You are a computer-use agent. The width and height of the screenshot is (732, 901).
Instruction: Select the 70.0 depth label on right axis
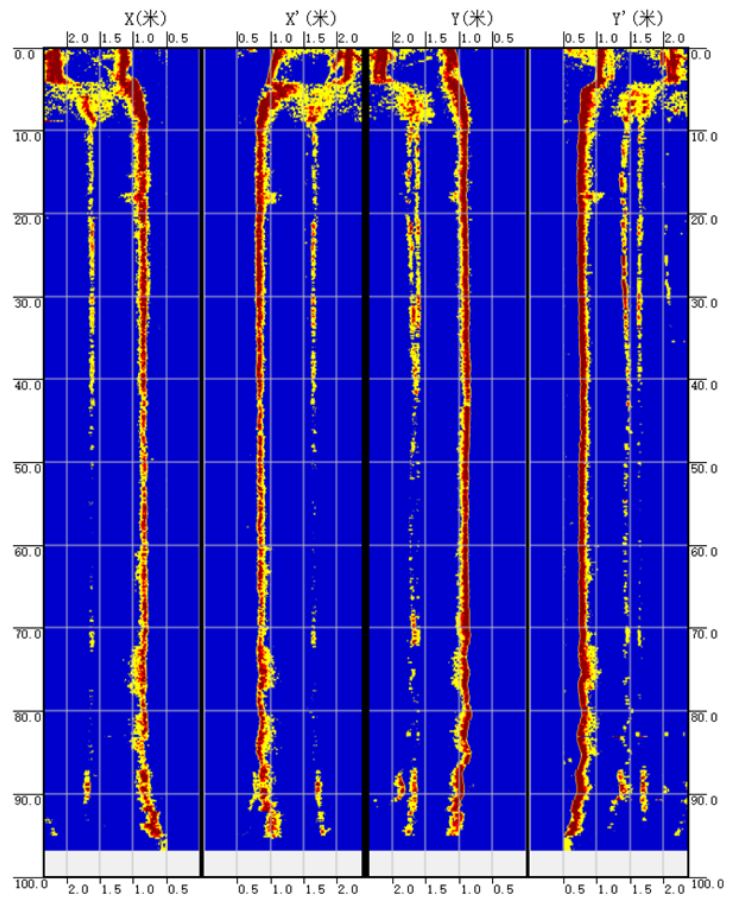703,635
